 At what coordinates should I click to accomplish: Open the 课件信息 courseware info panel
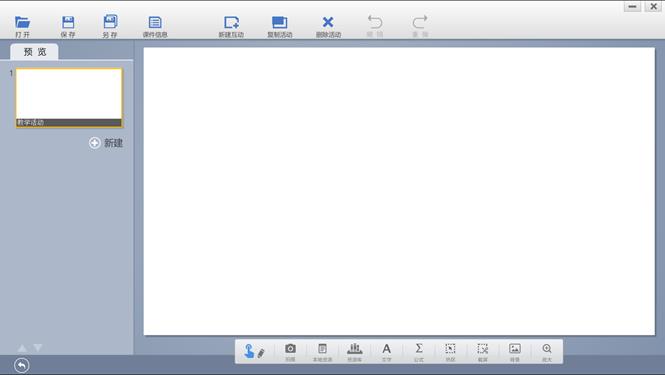pyautogui.click(x=155, y=26)
